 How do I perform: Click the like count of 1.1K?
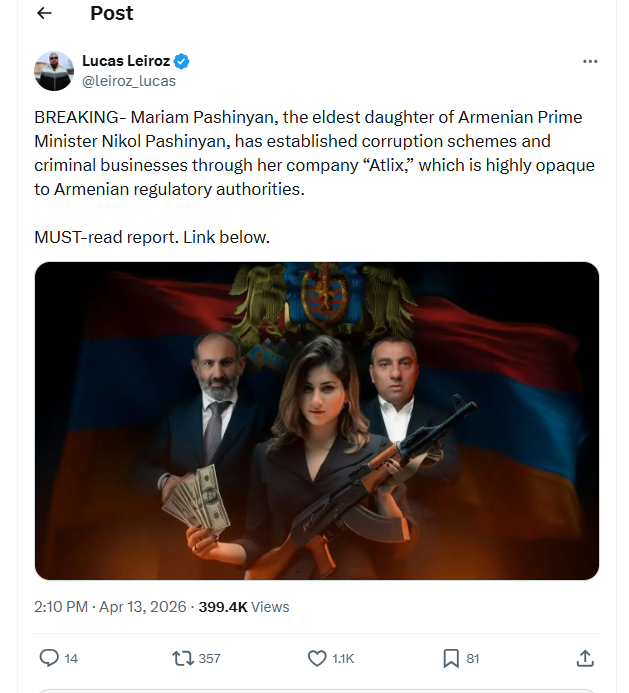(x=343, y=659)
